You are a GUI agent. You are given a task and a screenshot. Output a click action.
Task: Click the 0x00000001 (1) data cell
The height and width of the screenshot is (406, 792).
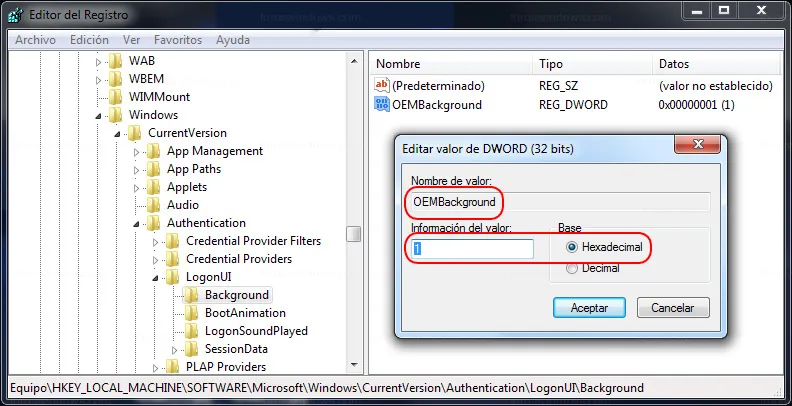click(697, 105)
